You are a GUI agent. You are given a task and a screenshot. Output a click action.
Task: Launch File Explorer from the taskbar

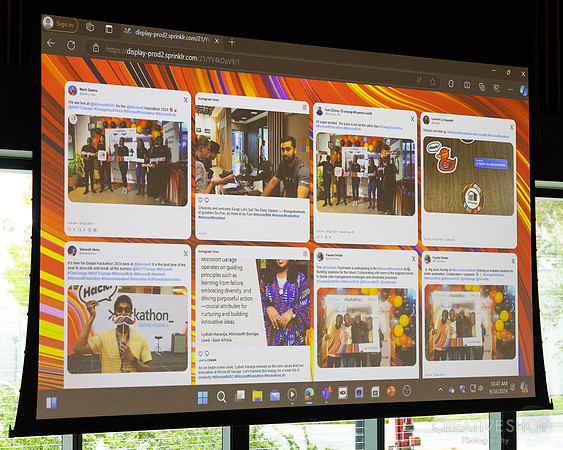pyautogui.click(x=257, y=395)
